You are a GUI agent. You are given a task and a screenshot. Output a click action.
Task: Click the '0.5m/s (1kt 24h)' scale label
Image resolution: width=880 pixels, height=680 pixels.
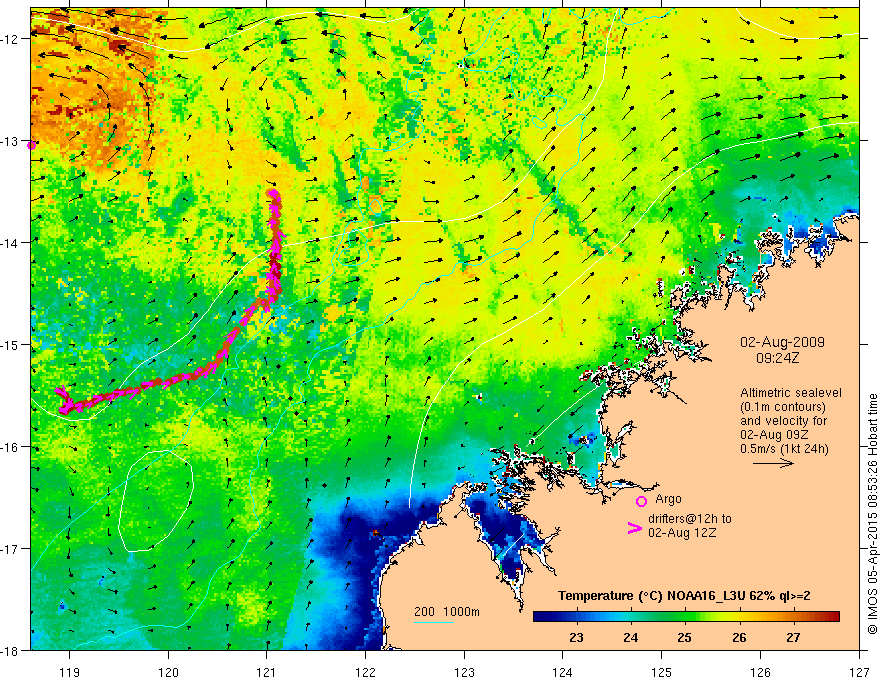[784, 448]
